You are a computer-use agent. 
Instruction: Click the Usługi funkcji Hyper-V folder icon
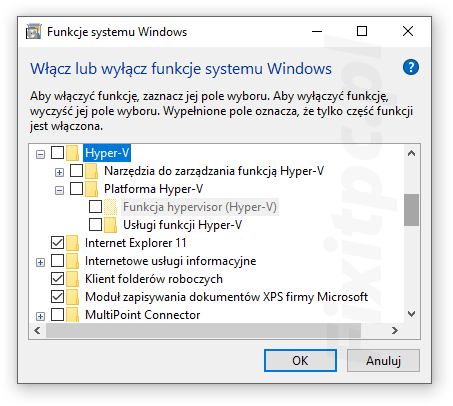(x=110, y=225)
